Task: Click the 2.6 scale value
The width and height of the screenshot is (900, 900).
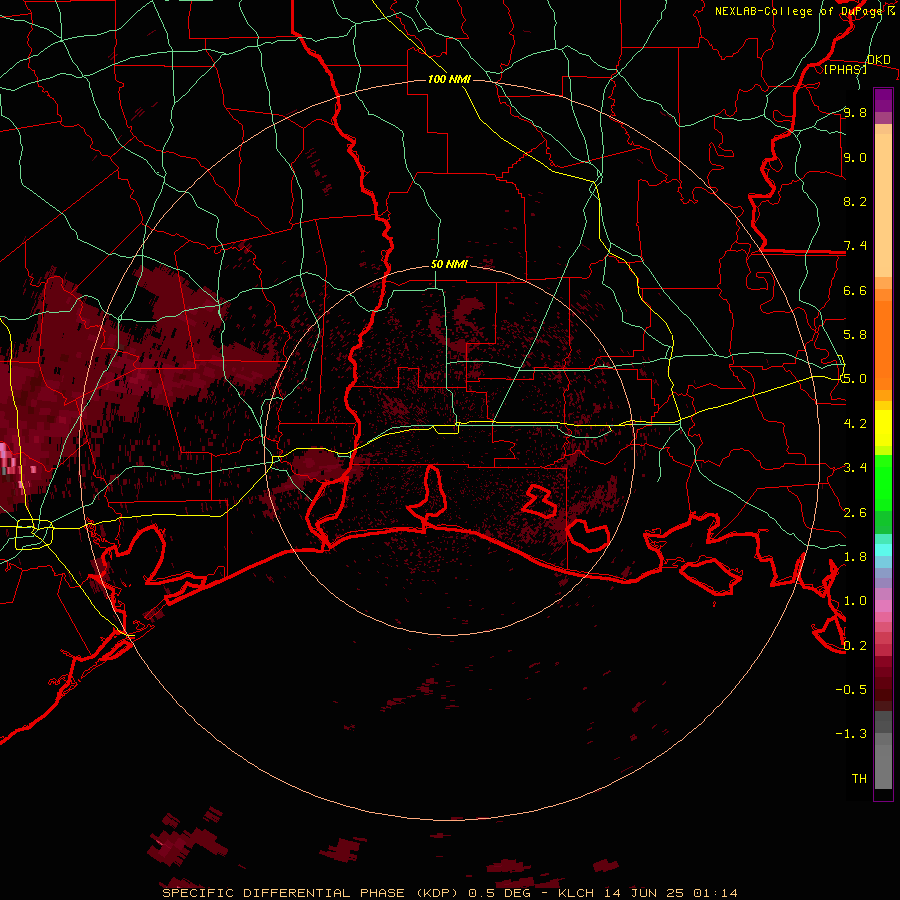Action: click(x=855, y=512)
